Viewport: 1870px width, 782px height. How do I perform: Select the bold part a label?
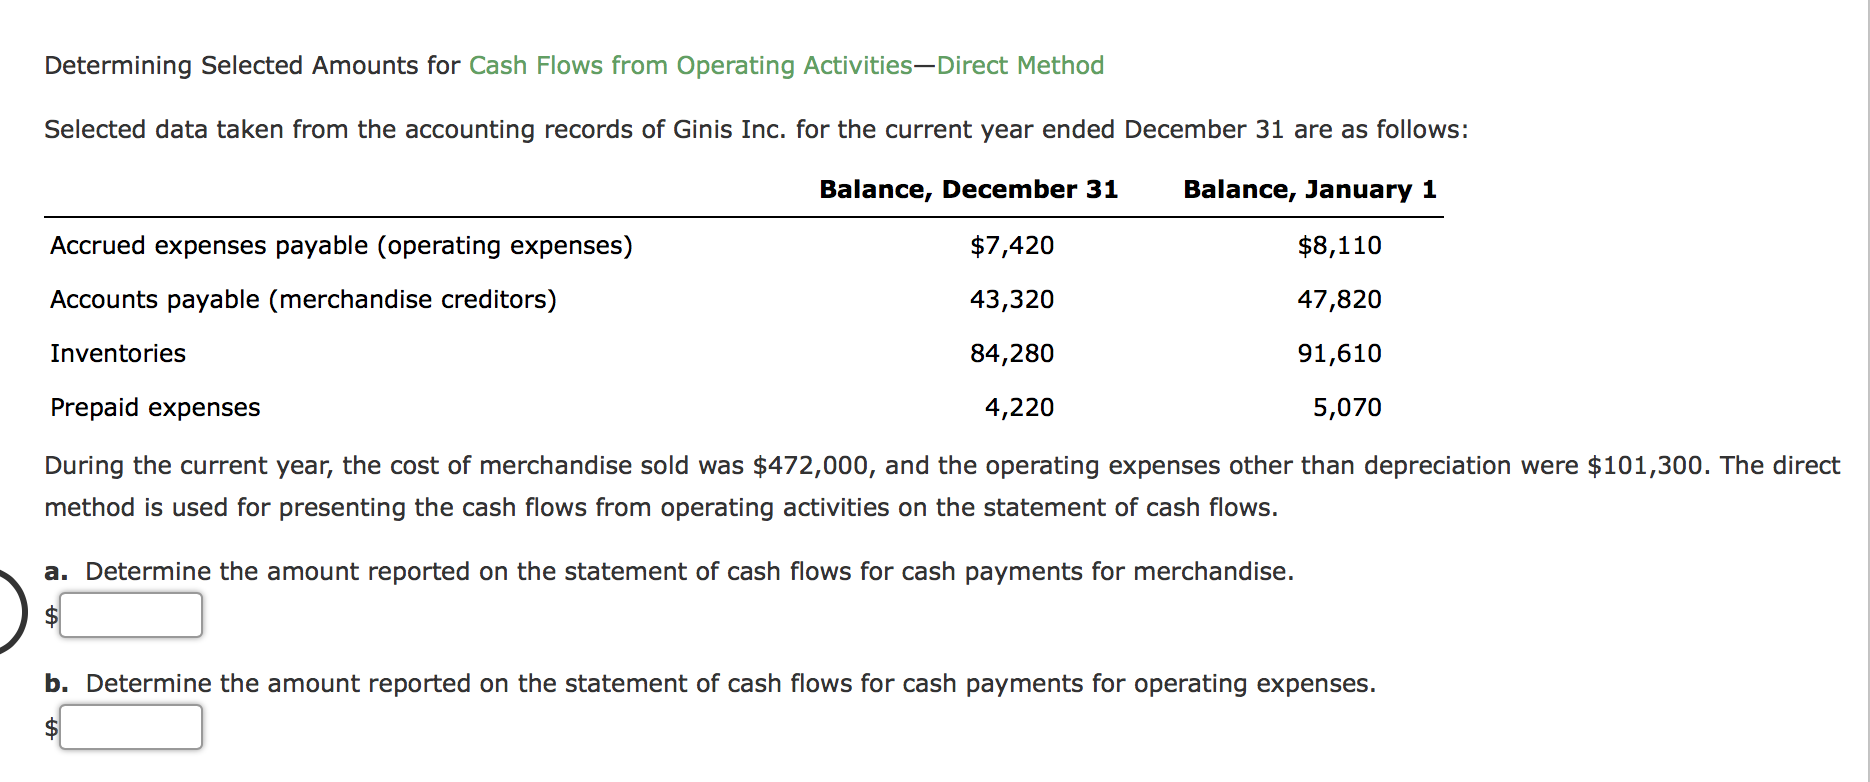coord(55,571)
